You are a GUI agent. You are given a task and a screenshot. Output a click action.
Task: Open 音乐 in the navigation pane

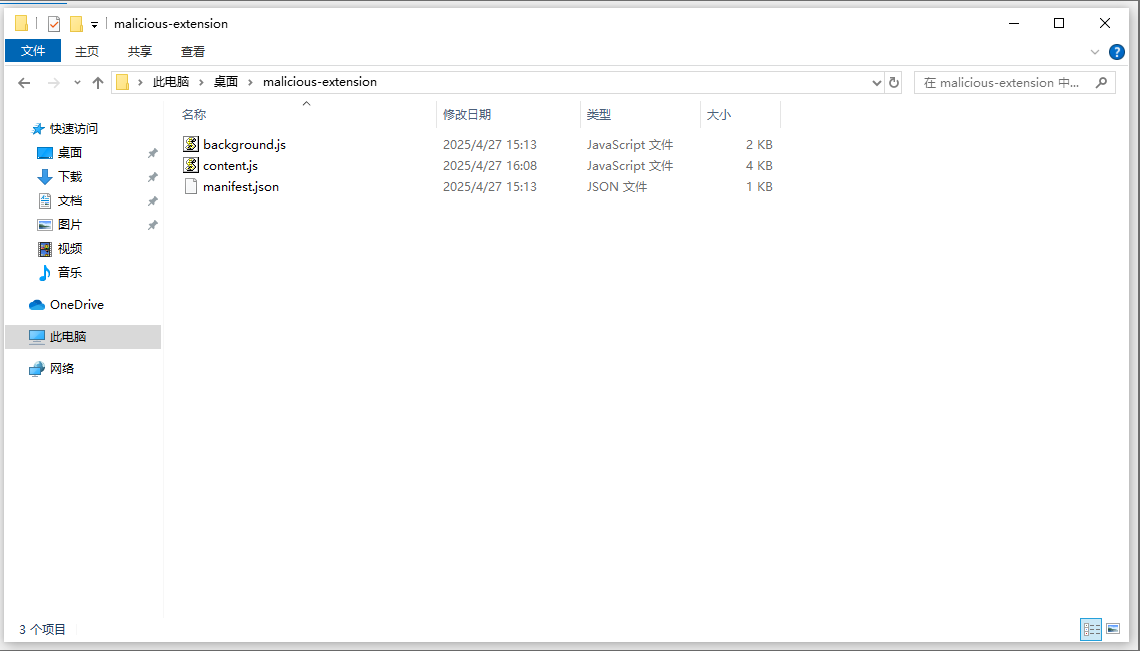(70, 272)
